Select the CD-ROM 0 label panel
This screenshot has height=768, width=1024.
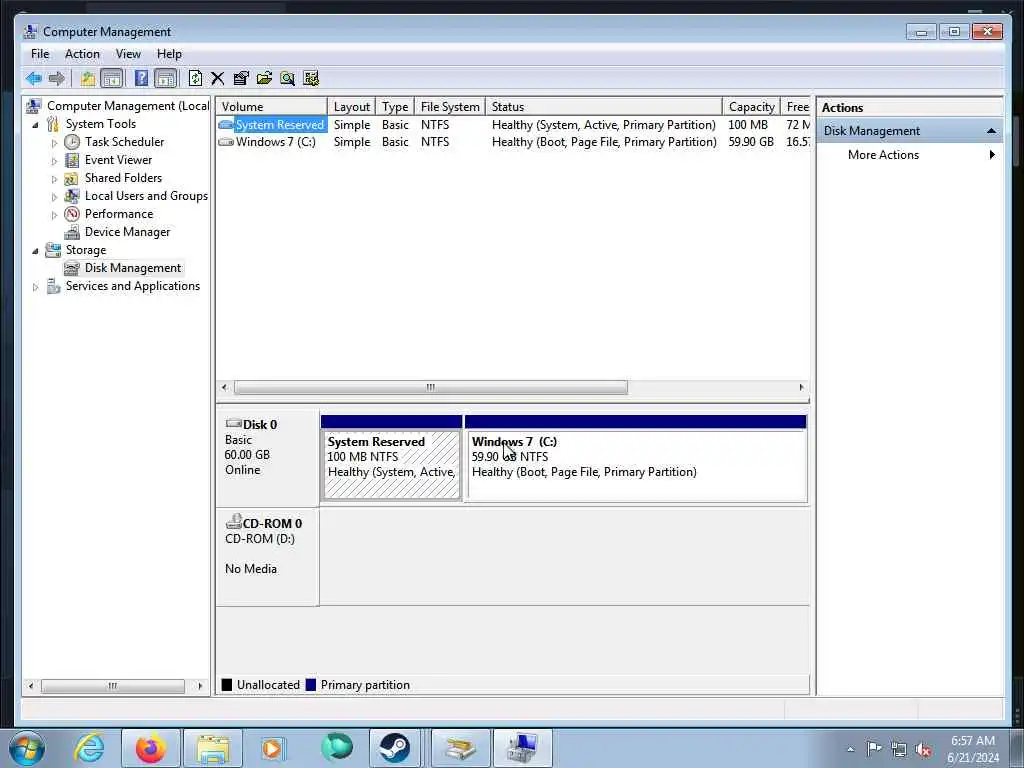tap(268, 557)
